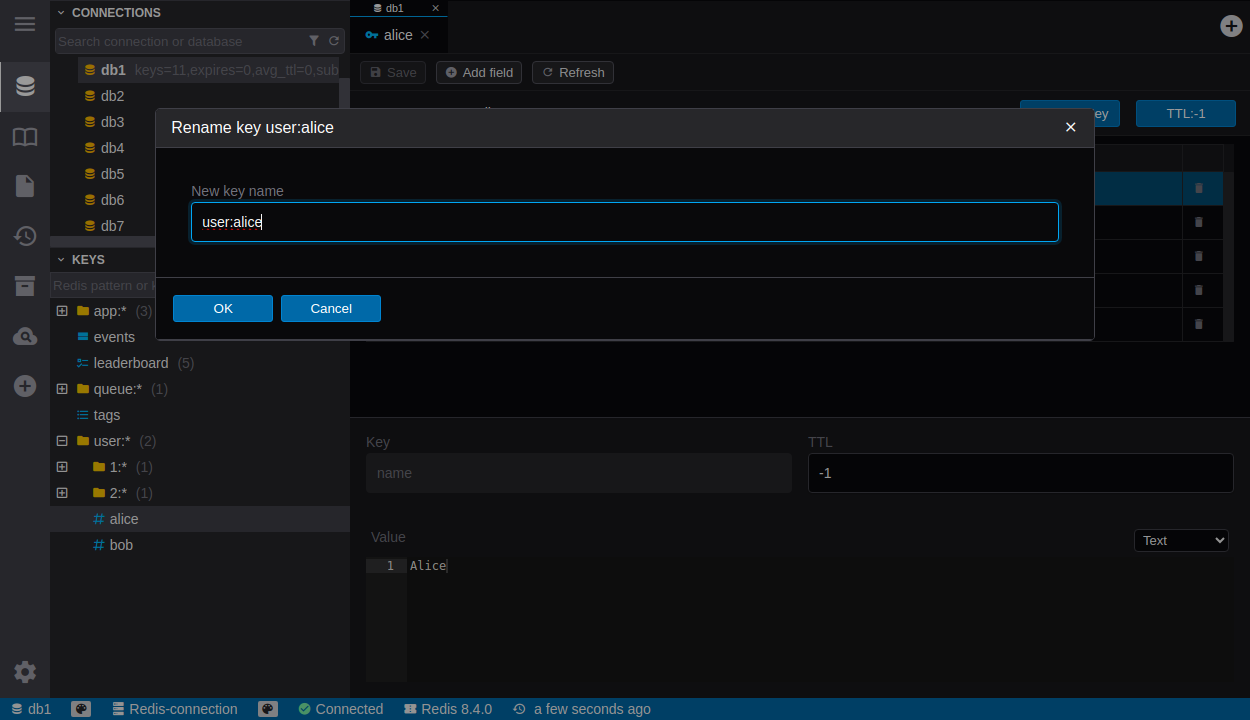Image resolution: width=1250 pixels, height=720 pixels.
Task: Click the round plus icon at top right
Action: click(x=1232, y=26)
